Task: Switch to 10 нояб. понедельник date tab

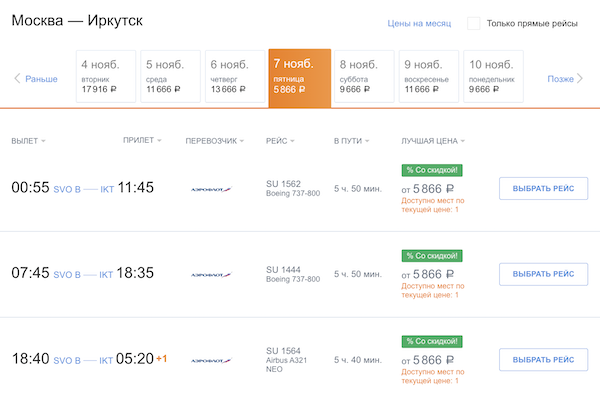Action: [494, 77]
